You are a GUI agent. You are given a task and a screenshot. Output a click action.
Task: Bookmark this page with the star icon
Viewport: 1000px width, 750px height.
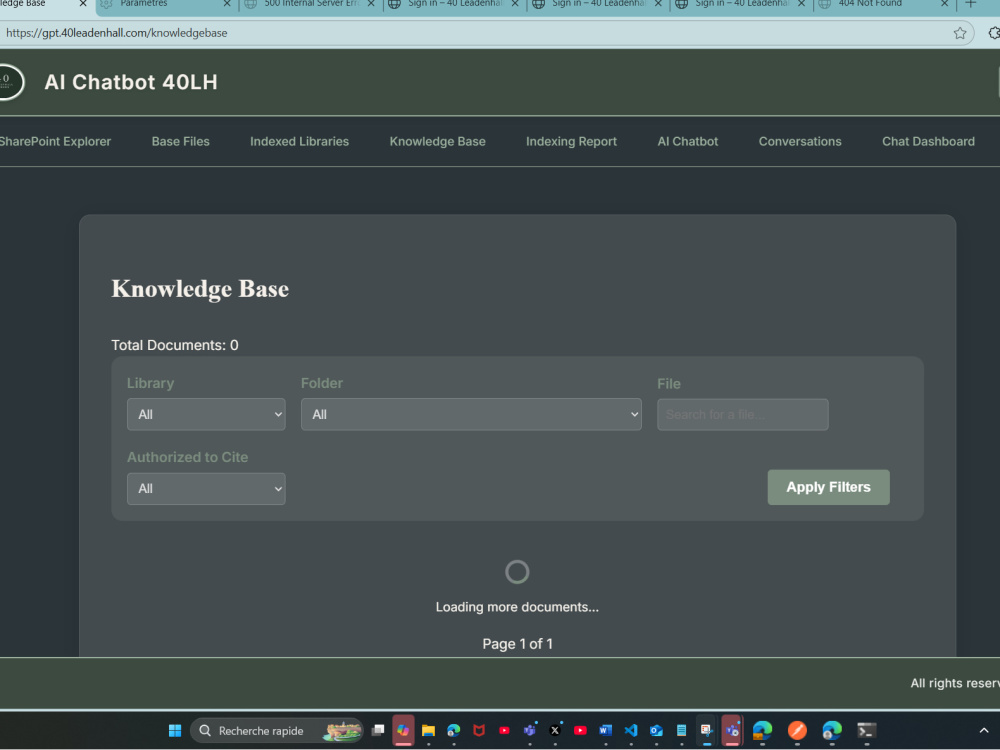(959, 33)
